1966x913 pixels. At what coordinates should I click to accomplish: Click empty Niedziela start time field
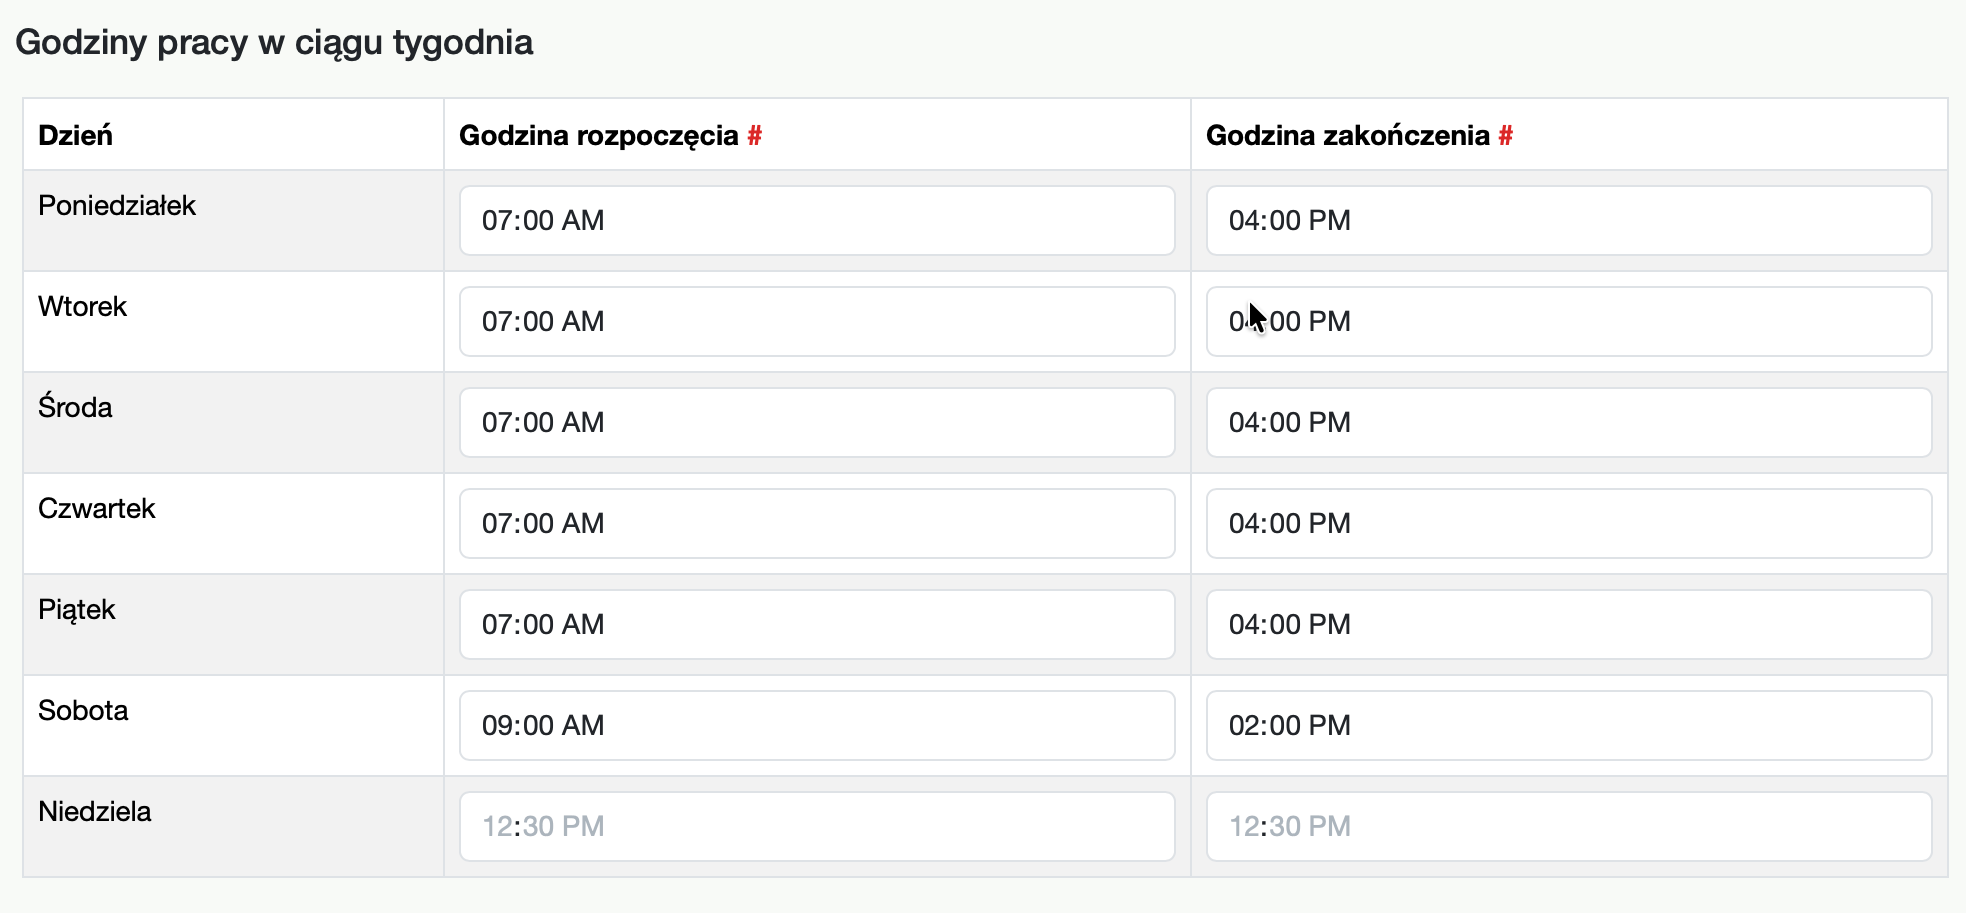pos(816,826)
